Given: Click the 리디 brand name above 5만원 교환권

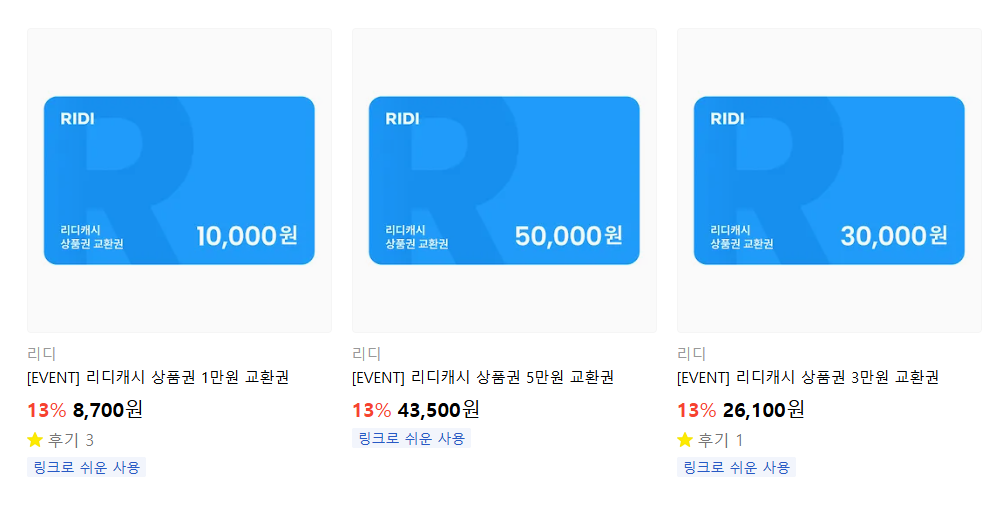Looking at the screenshot, I should tap(366, 354).
